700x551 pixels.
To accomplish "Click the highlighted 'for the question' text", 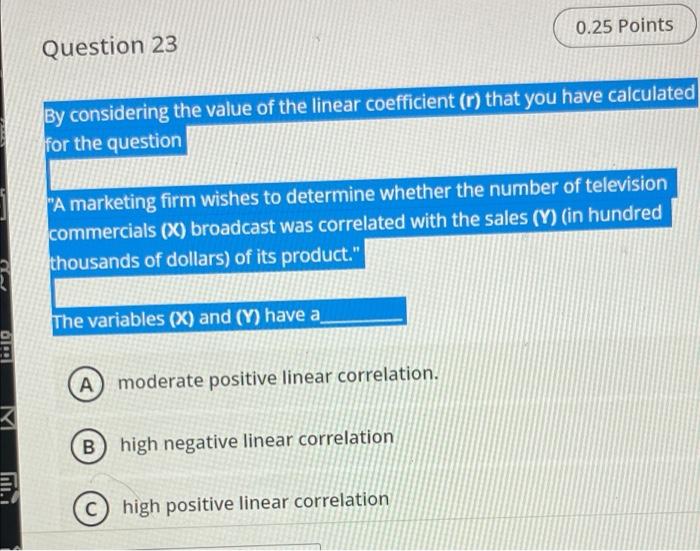I will [x=114, y=143].
